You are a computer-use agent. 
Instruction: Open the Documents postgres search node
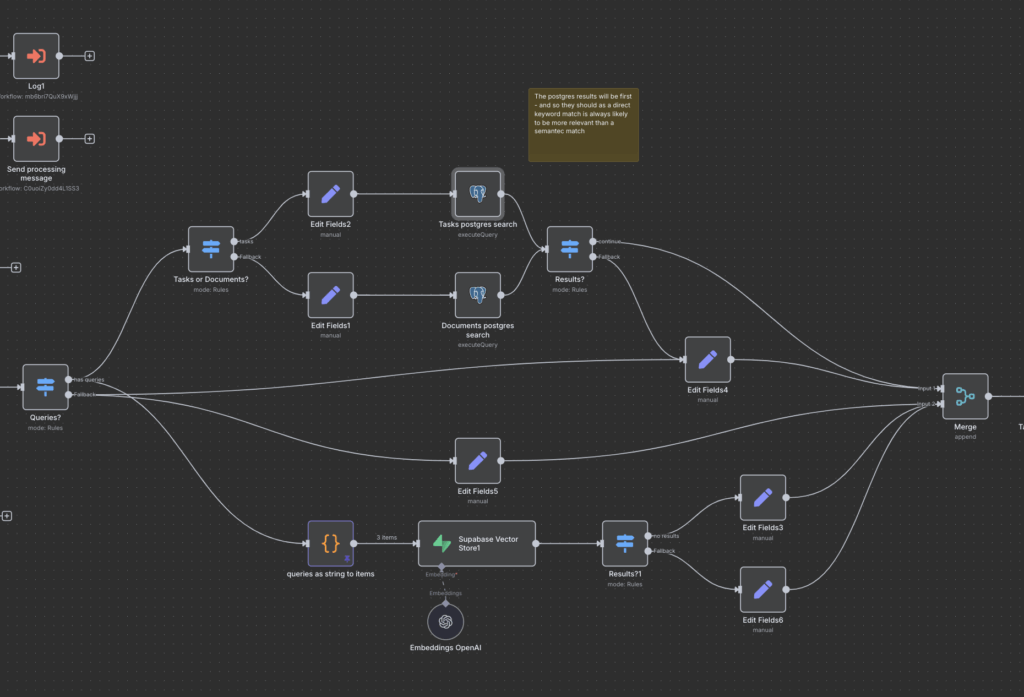[x=477, y=295]
